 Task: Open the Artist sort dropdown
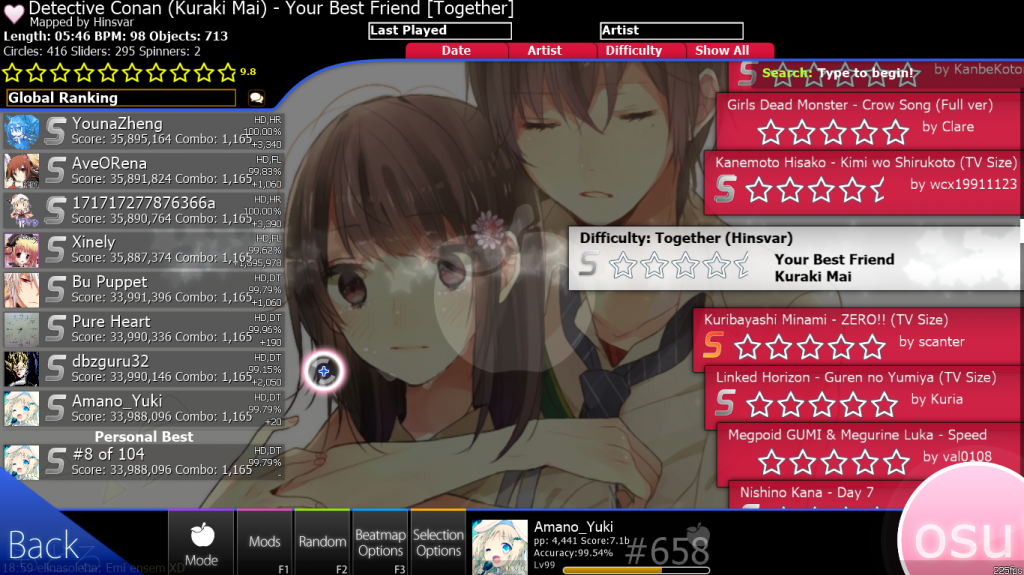point(671,31)
